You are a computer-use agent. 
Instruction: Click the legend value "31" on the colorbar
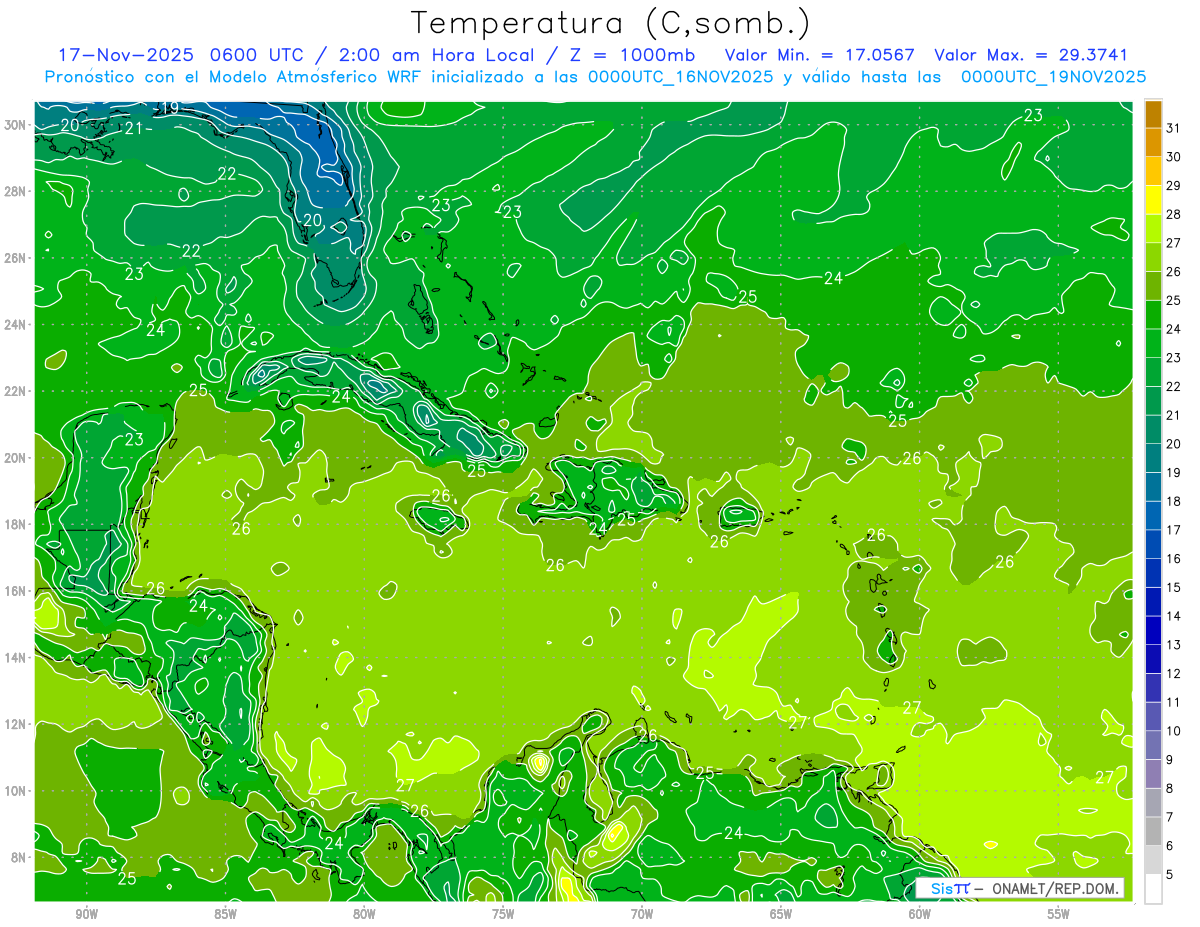(x=1174, y=128)
